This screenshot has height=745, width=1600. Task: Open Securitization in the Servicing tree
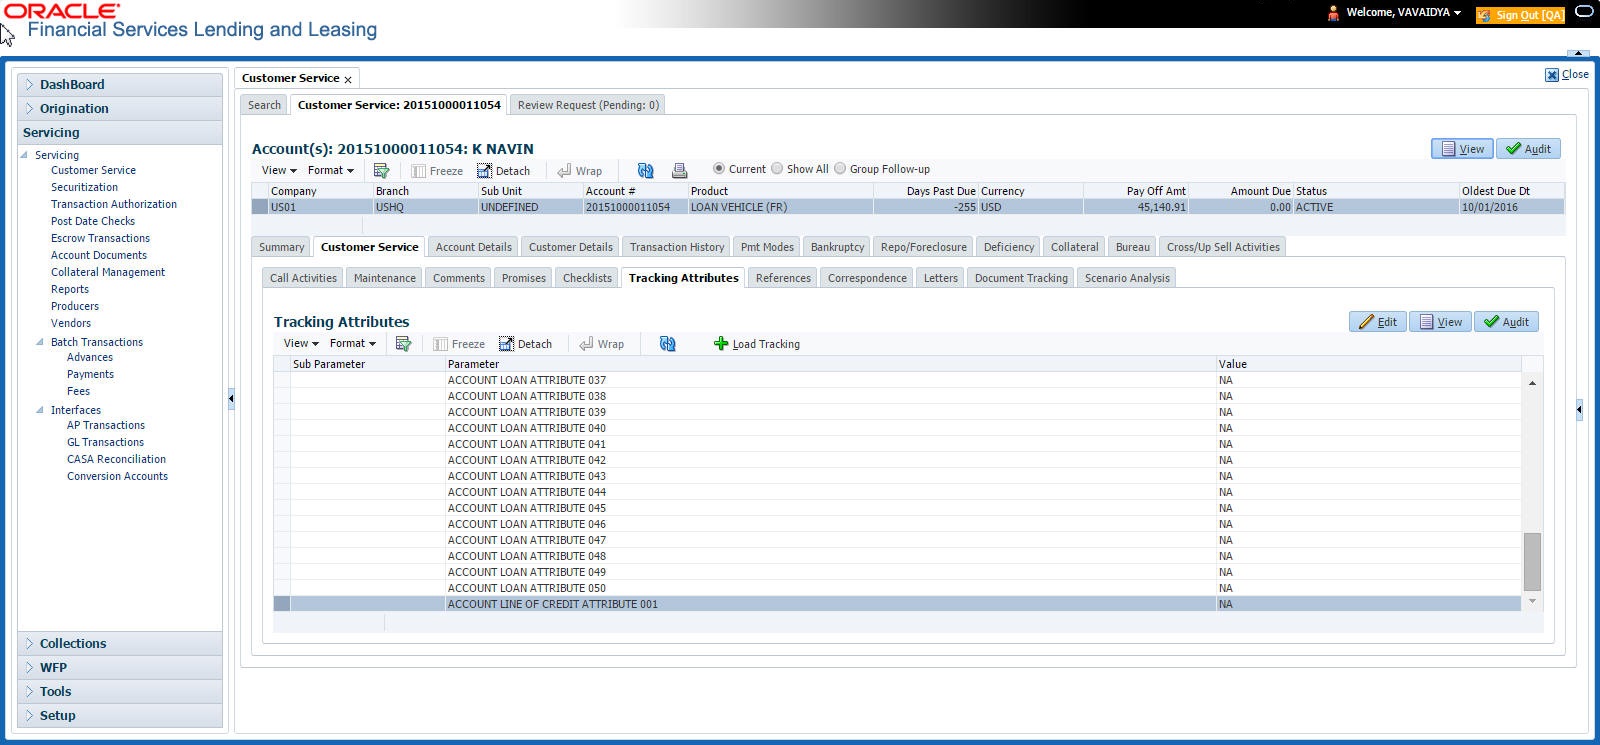[84, 187]
